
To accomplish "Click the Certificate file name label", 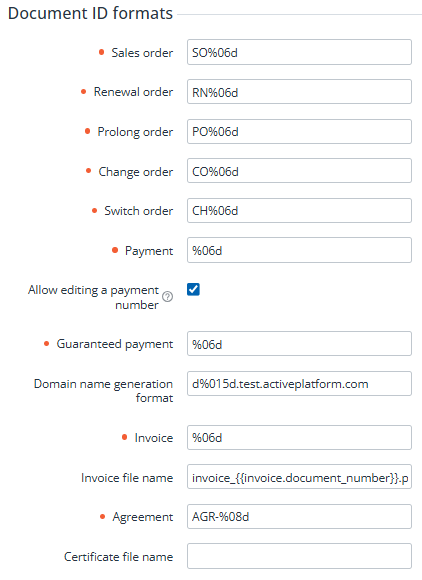I will [x=118, y=556].
